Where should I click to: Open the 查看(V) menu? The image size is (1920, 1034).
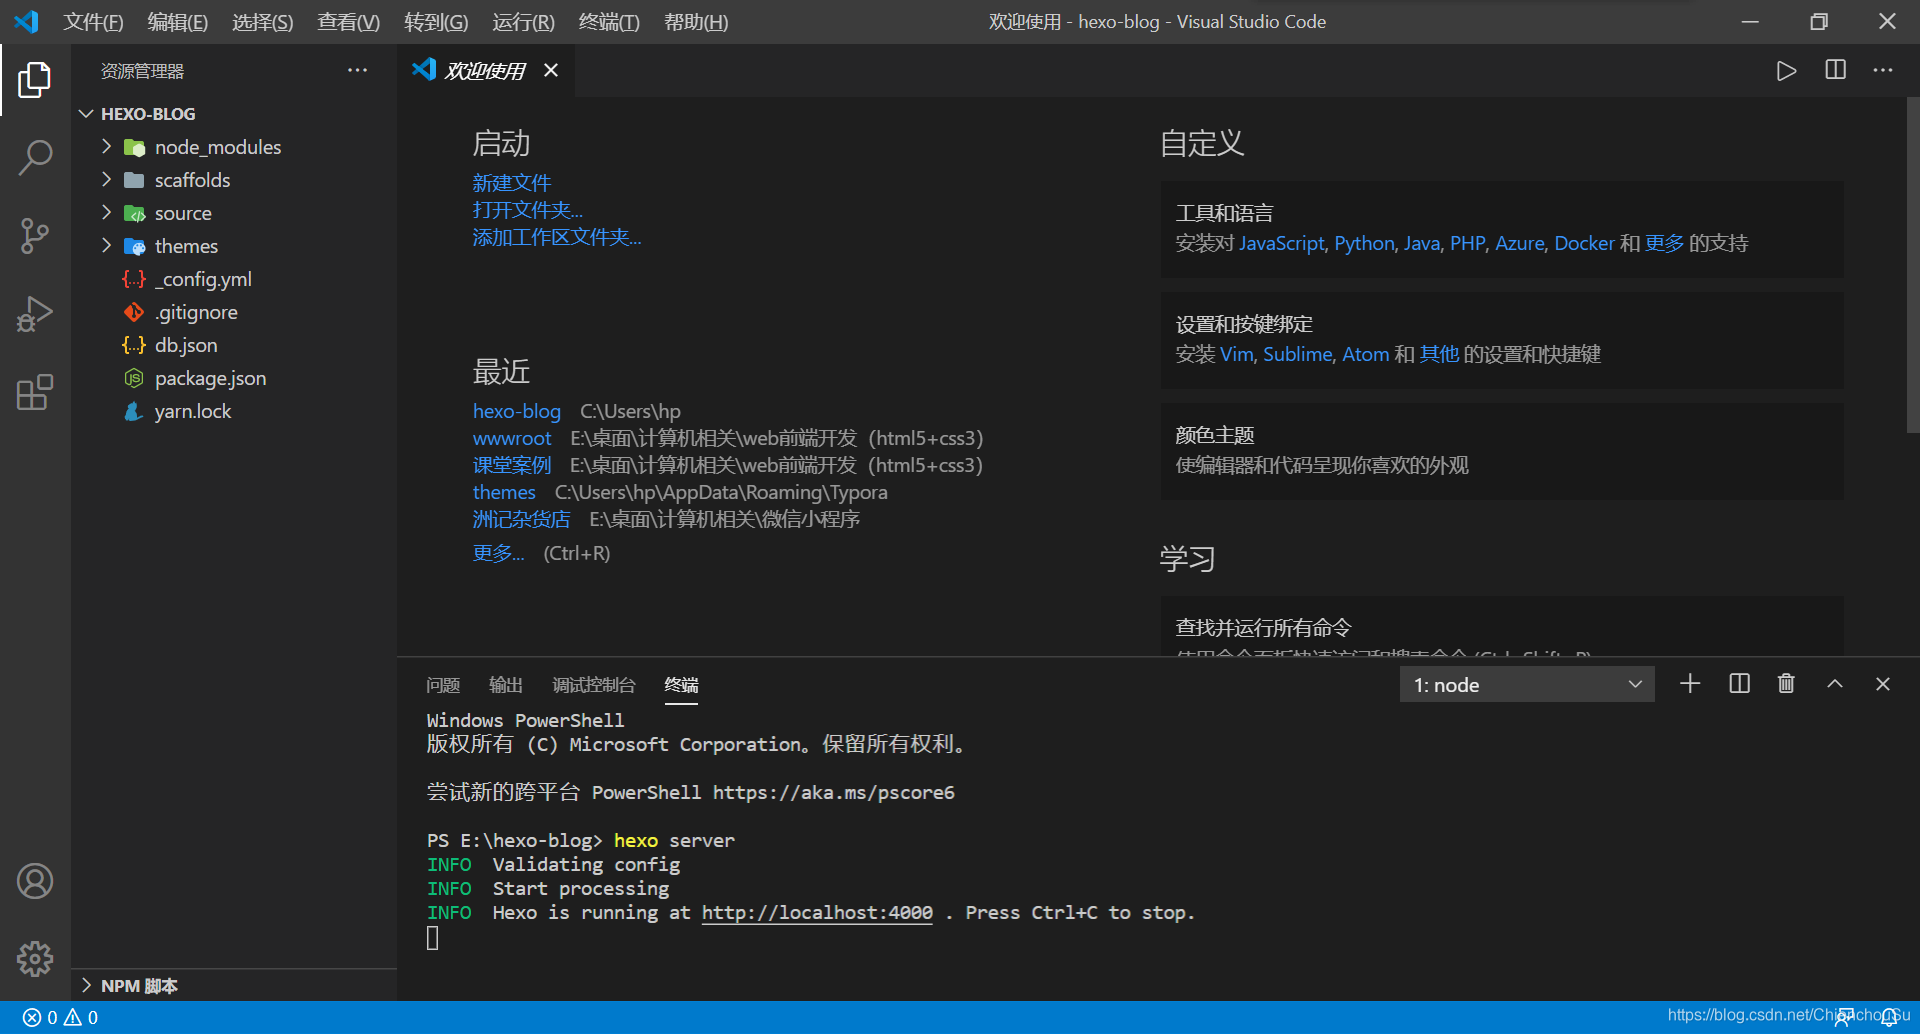coord(348,22)
